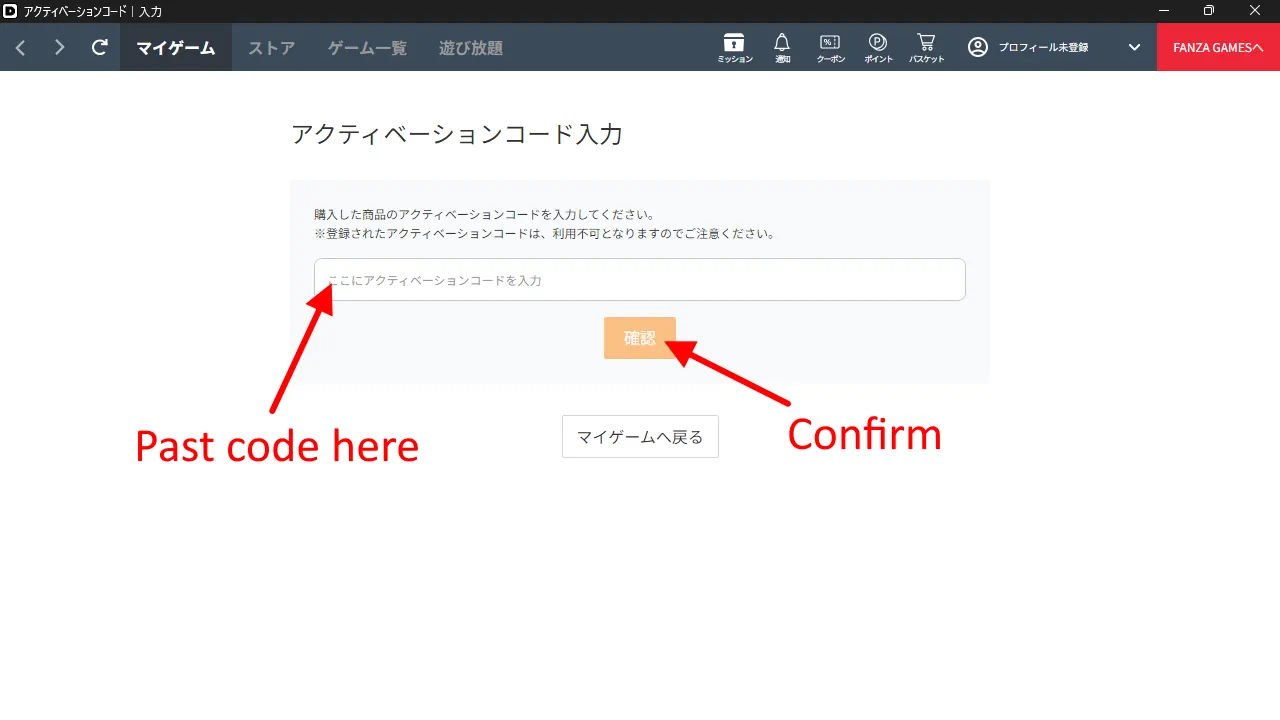Open the バスケット shopping cart icon
The image size is (1280, 720).
tap(926, 47)
